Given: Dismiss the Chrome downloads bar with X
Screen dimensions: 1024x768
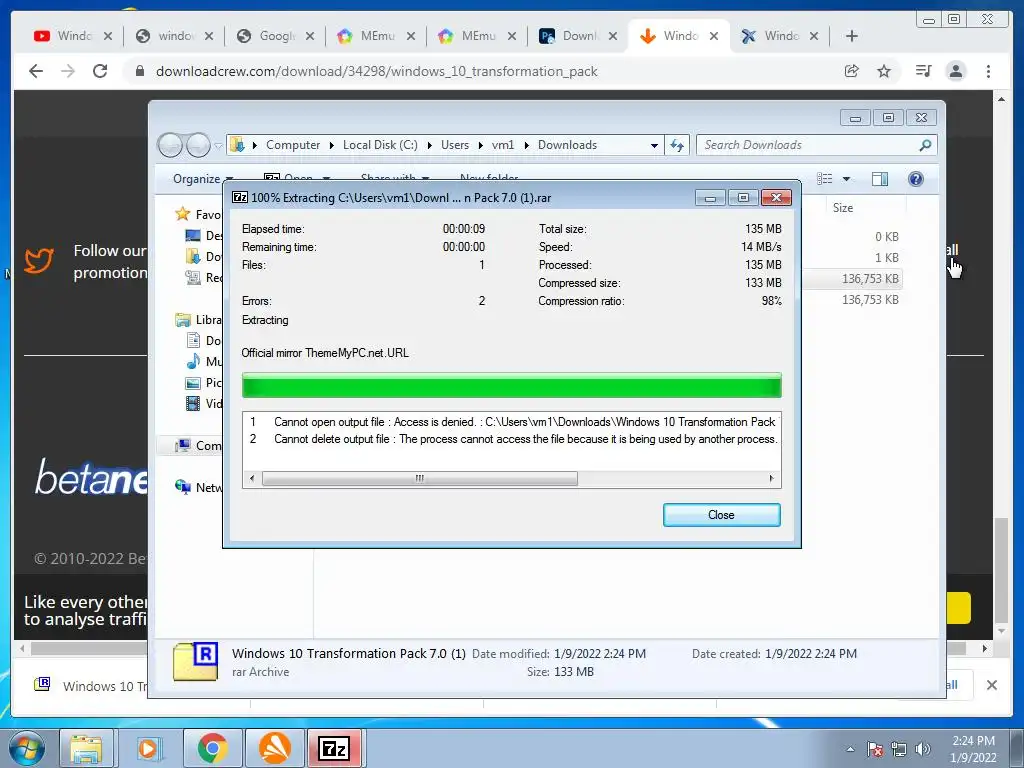Looking at the screenshot, I should tap(991, 685).
